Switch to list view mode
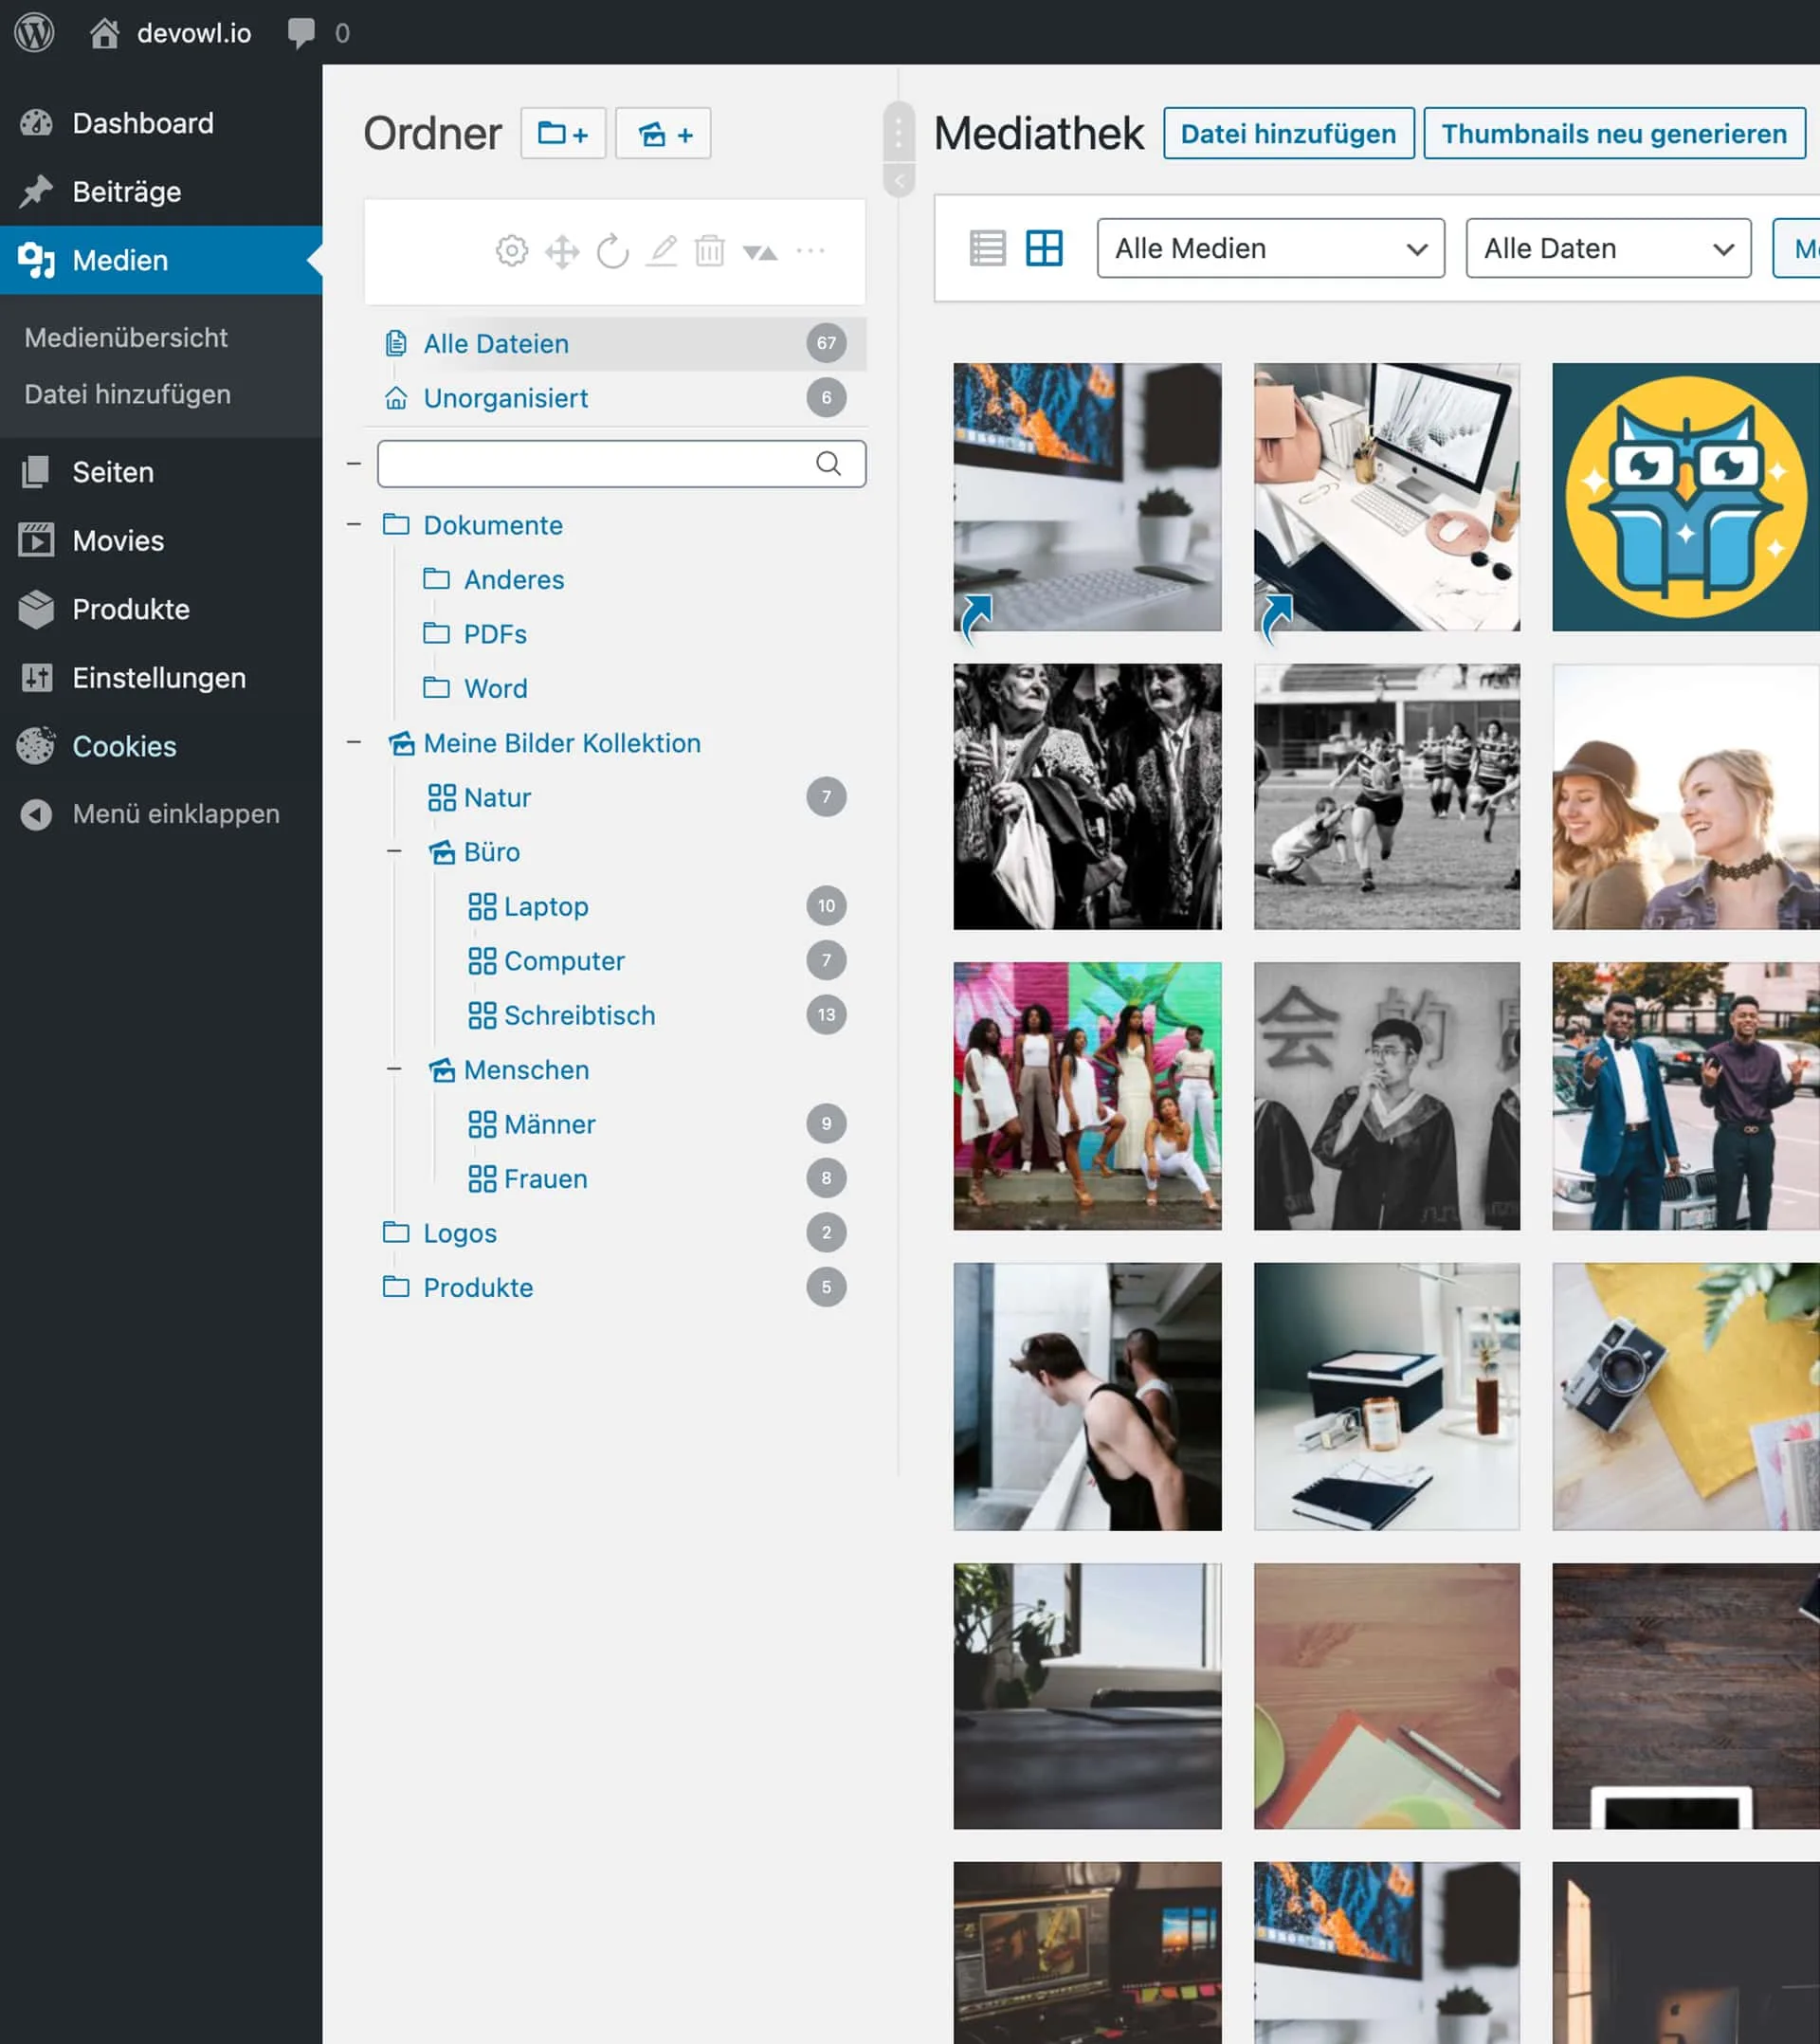Screen dimensions: 1820x2044 tap(988, 248)
